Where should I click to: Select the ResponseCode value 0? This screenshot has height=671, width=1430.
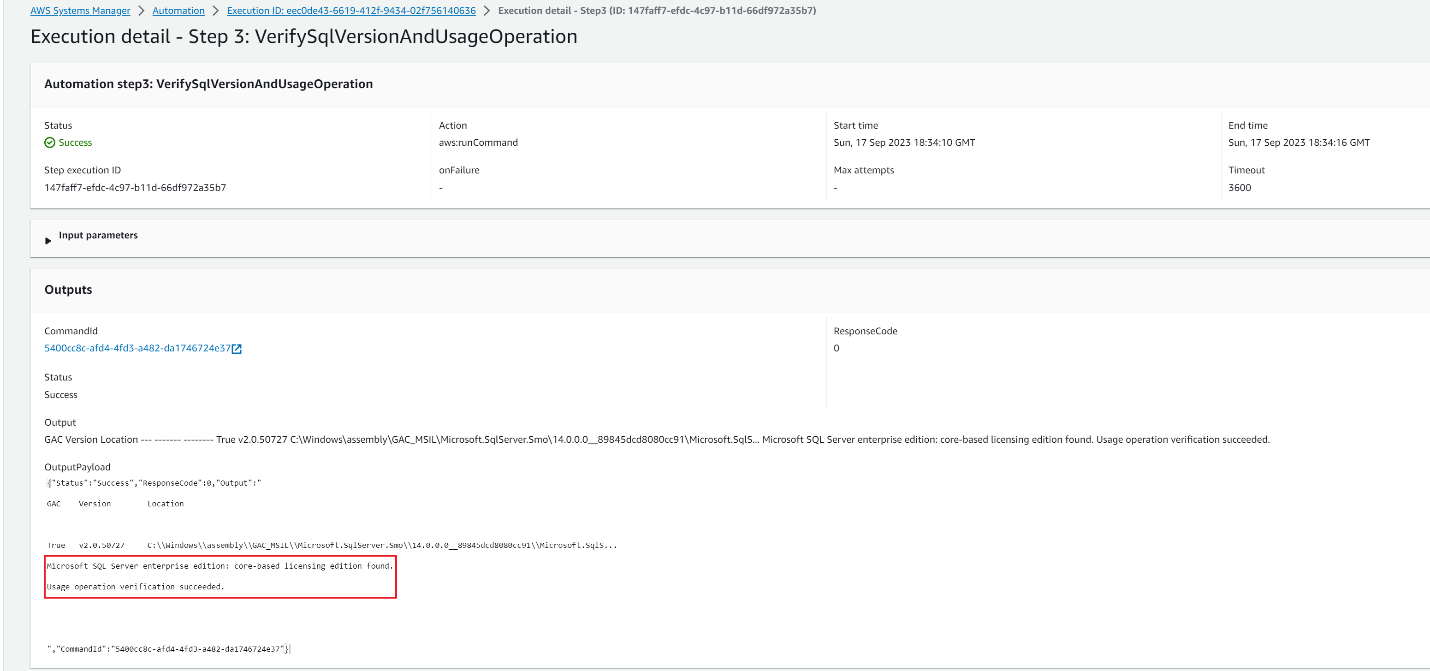click(x=836, y=348)
